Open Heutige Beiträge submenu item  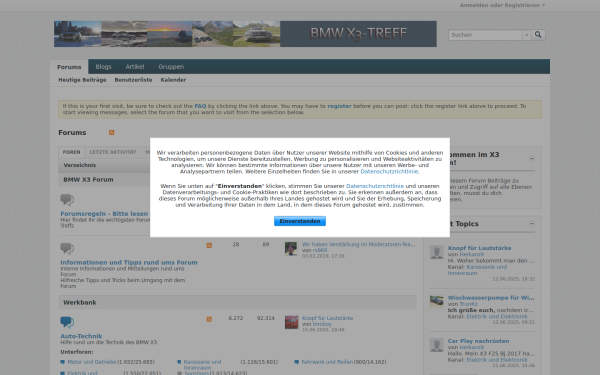tap(82, 80)
